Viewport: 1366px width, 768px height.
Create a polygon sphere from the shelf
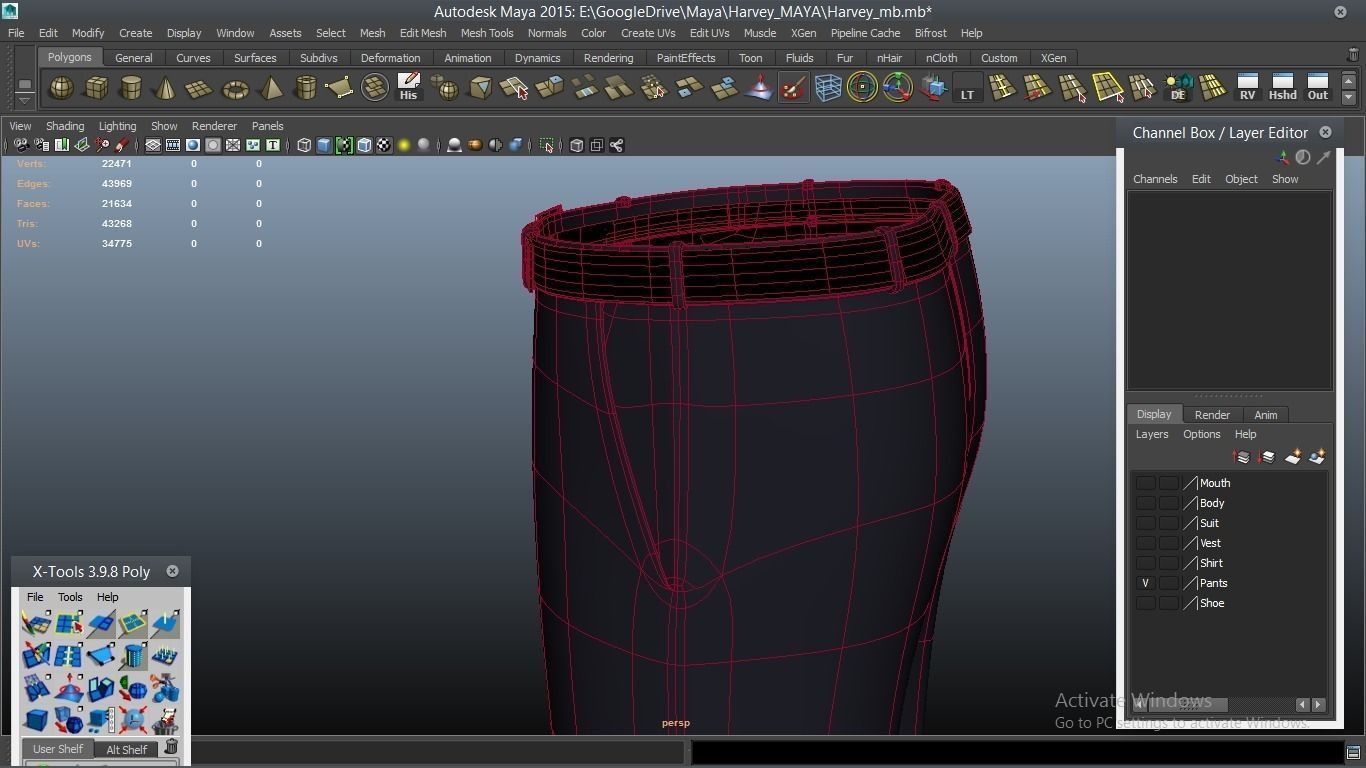click(x=61, y=88)
